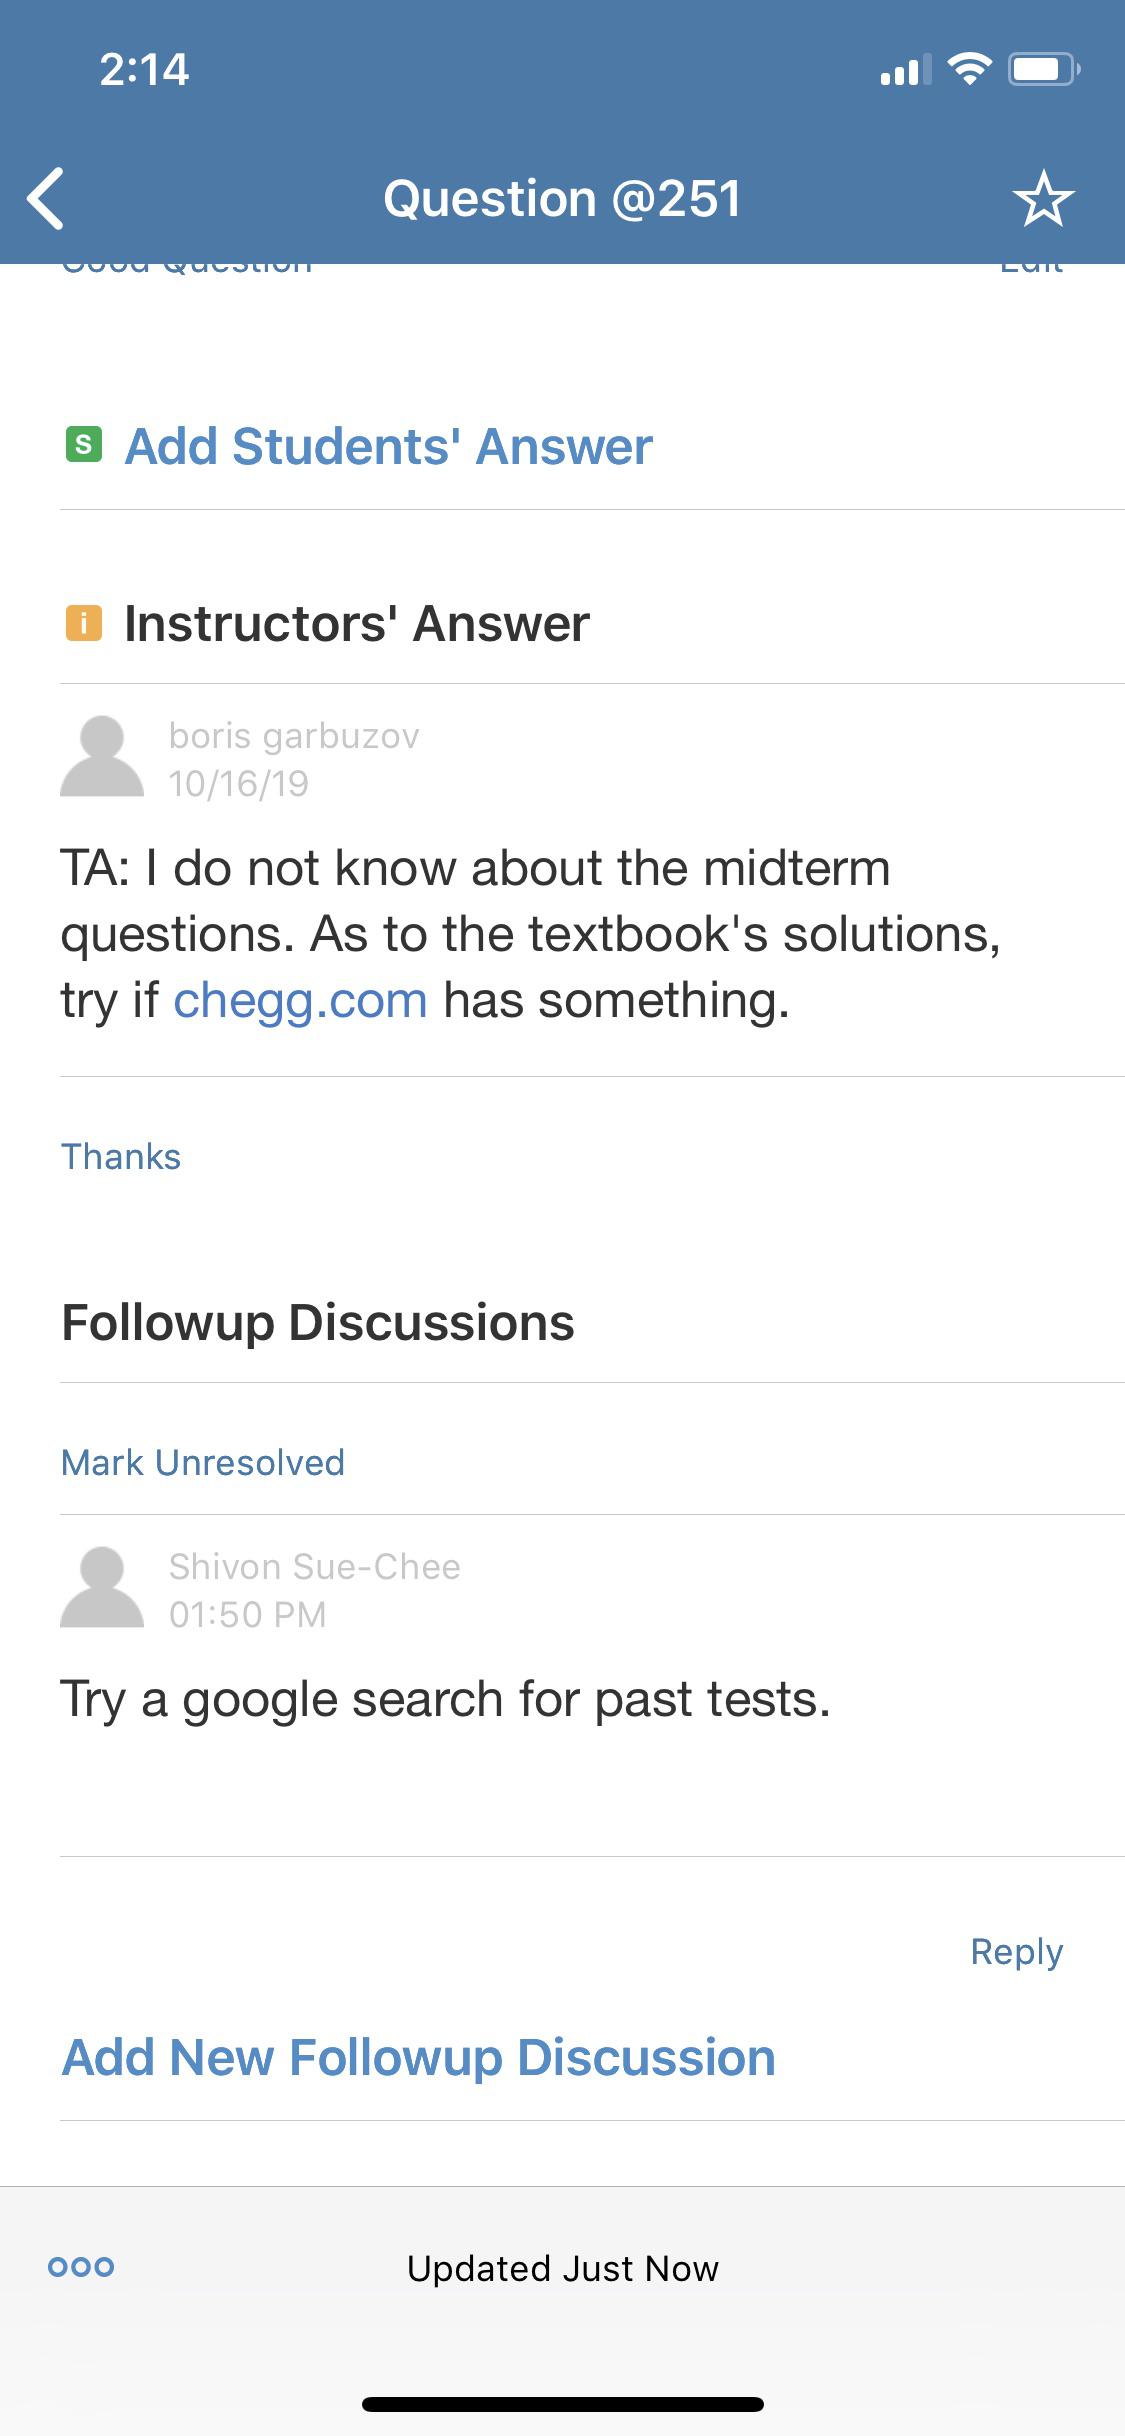Tap Reply under the followup discussion

pyautogui.click(x=1017, y=1950)
